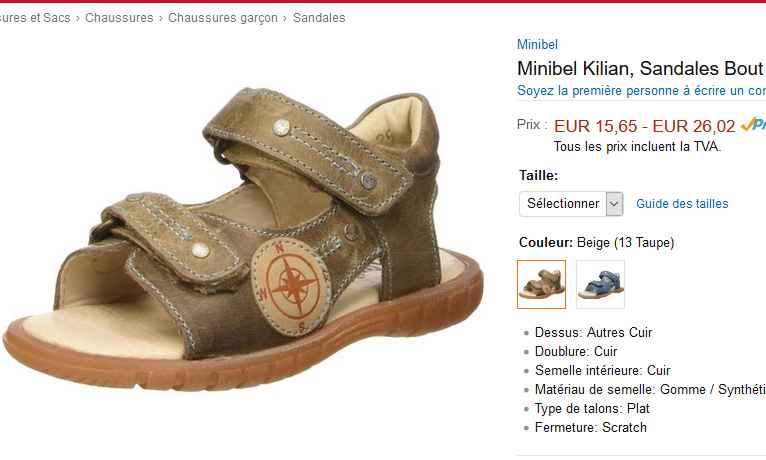Go to Chaussures garçon breadcrumb category
This screenshot has height=460, width=766.
(223, 18)
